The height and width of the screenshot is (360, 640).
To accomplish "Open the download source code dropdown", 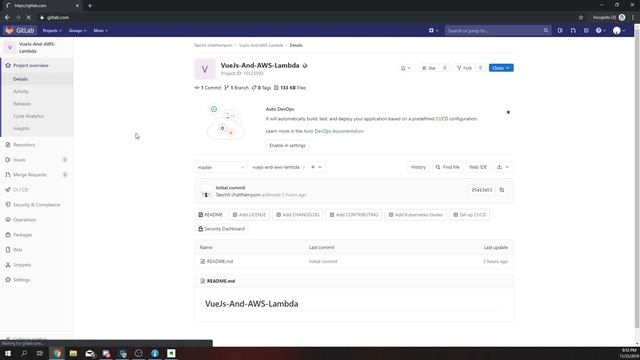I will click(x=502, y=167).
